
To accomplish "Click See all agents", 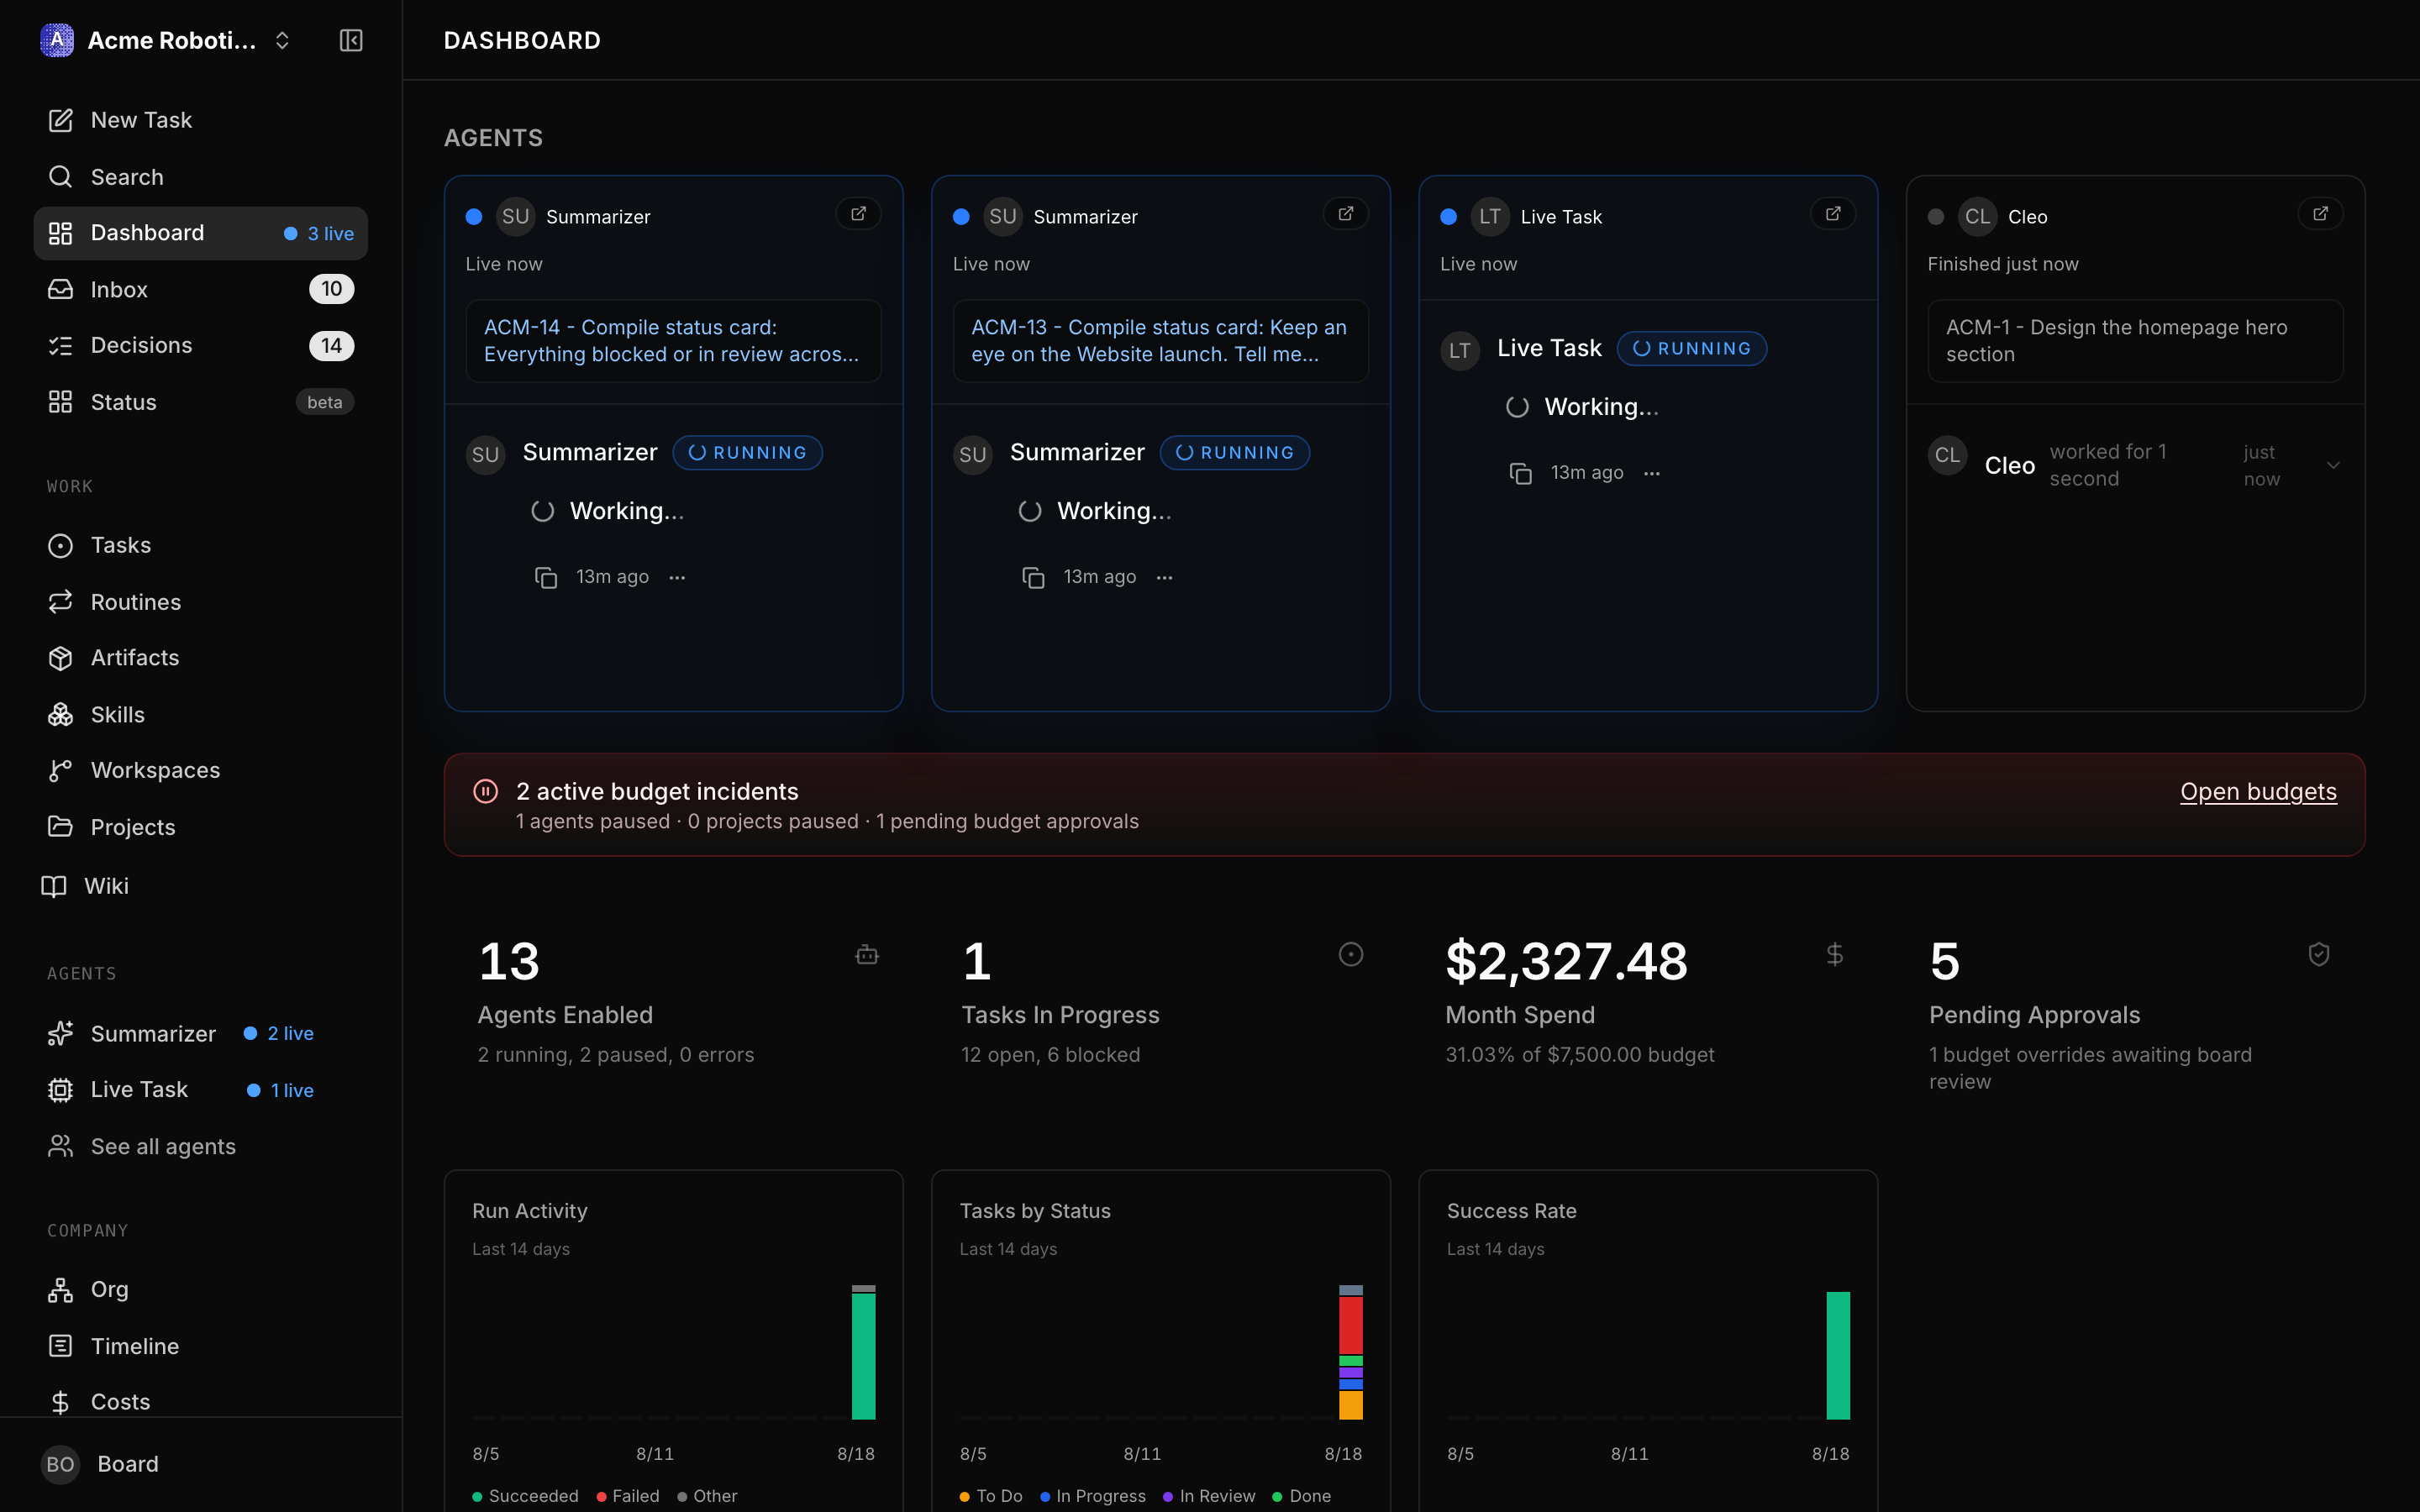I will tap(200, 1146).
